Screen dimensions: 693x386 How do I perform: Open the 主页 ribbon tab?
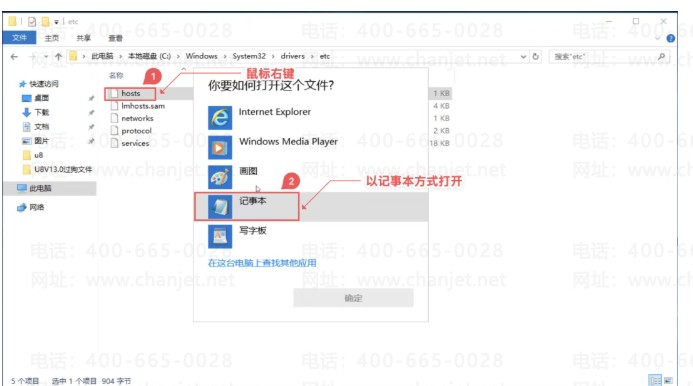click(x=52, y=38)
